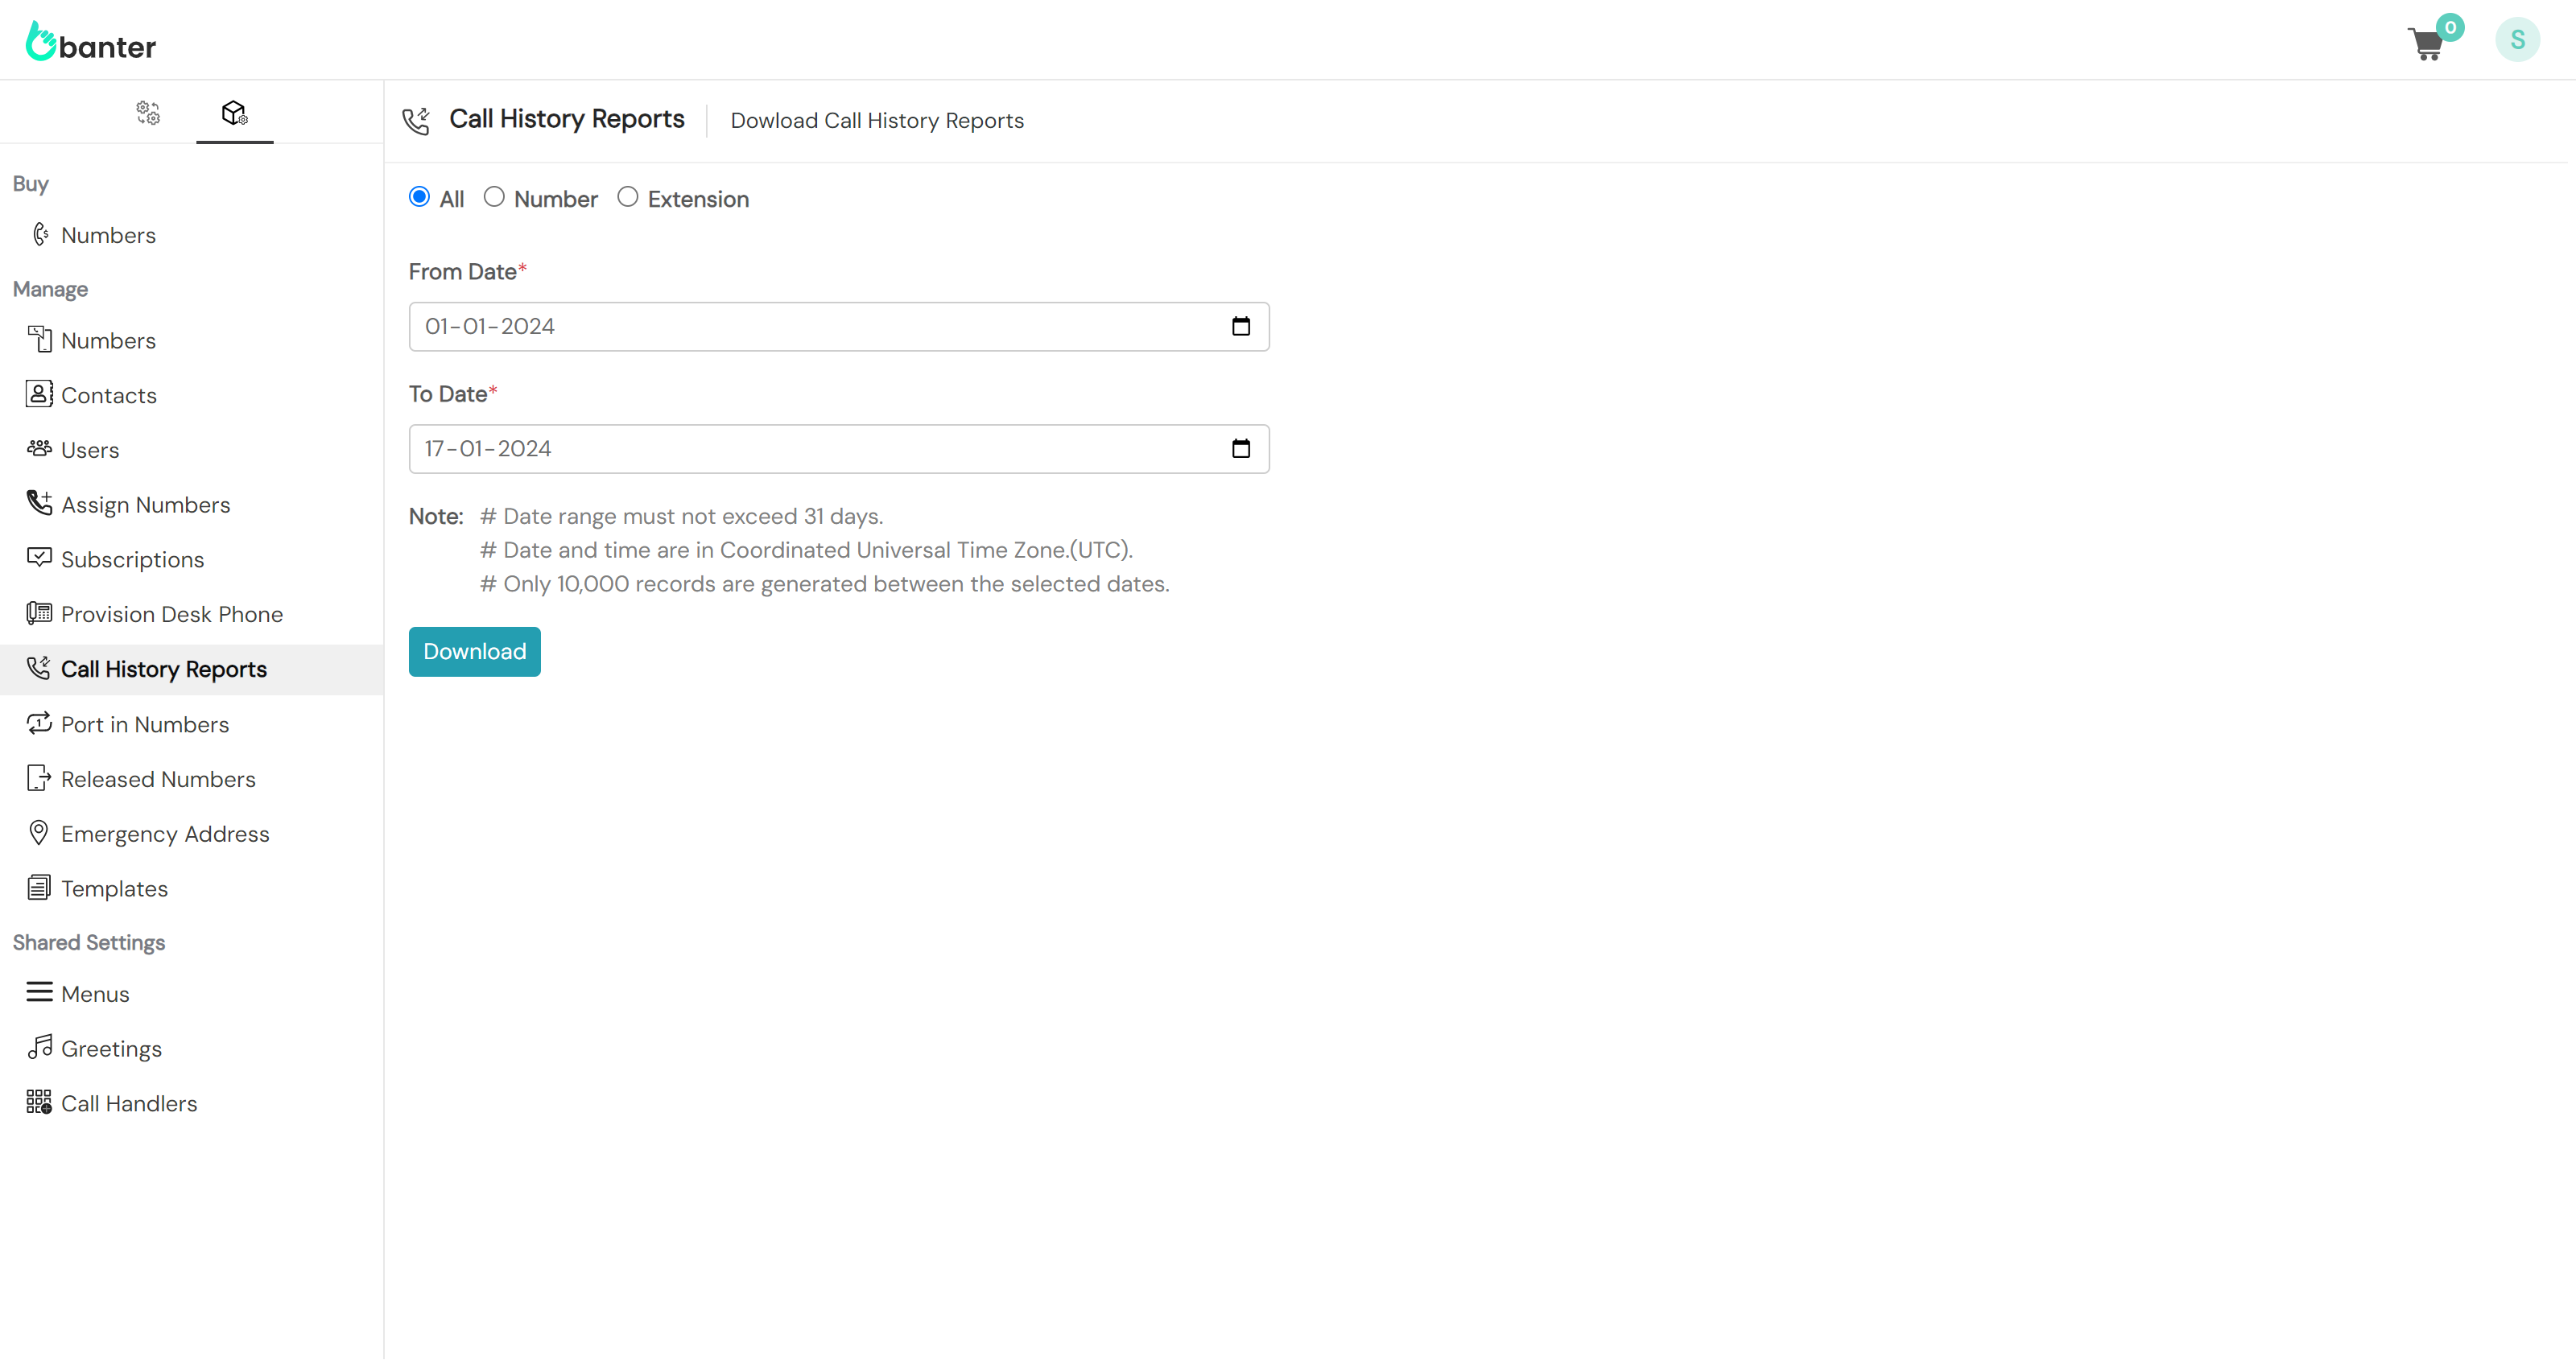Navigate to Provision Desk Phone
2576x1360 pixels.
click(x=171, y=614)
